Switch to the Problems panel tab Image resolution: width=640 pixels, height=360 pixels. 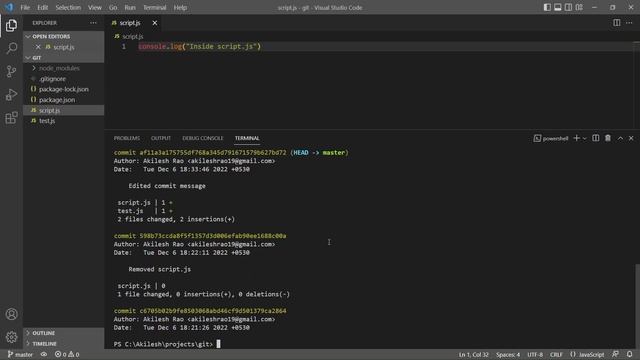tap(127, 138)
